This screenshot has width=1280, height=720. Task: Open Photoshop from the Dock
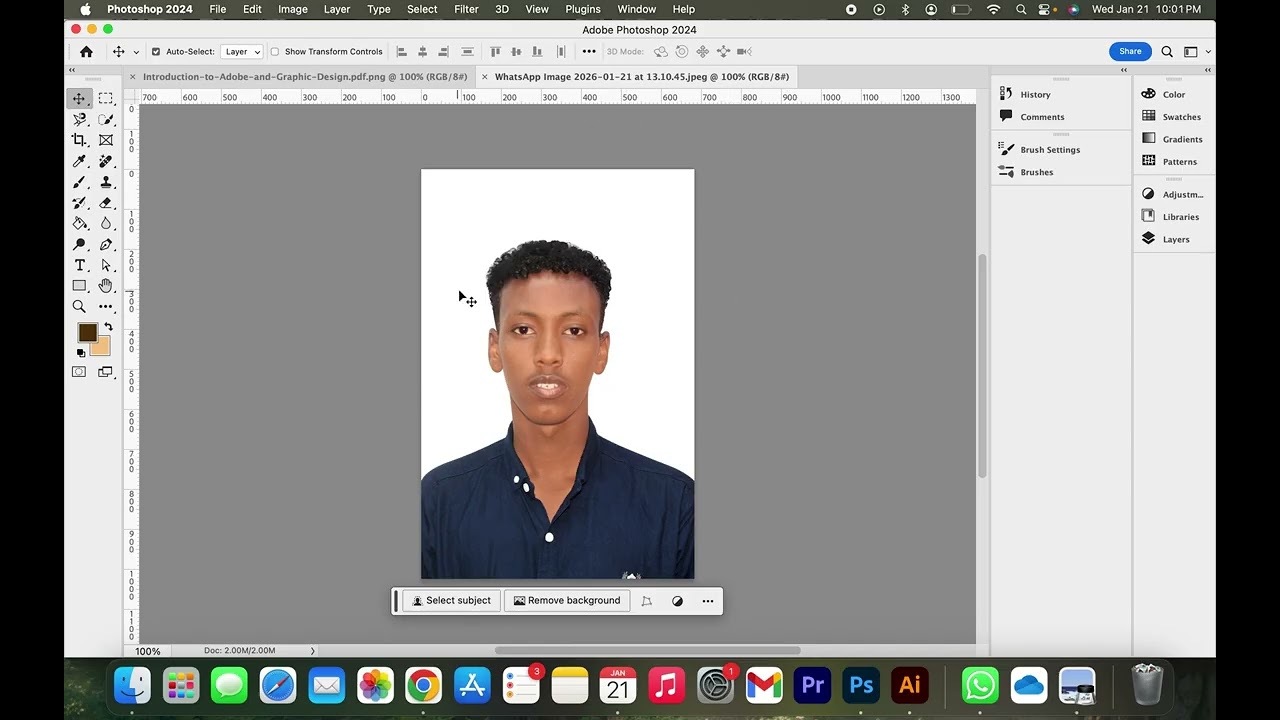[x=861, y=686]
